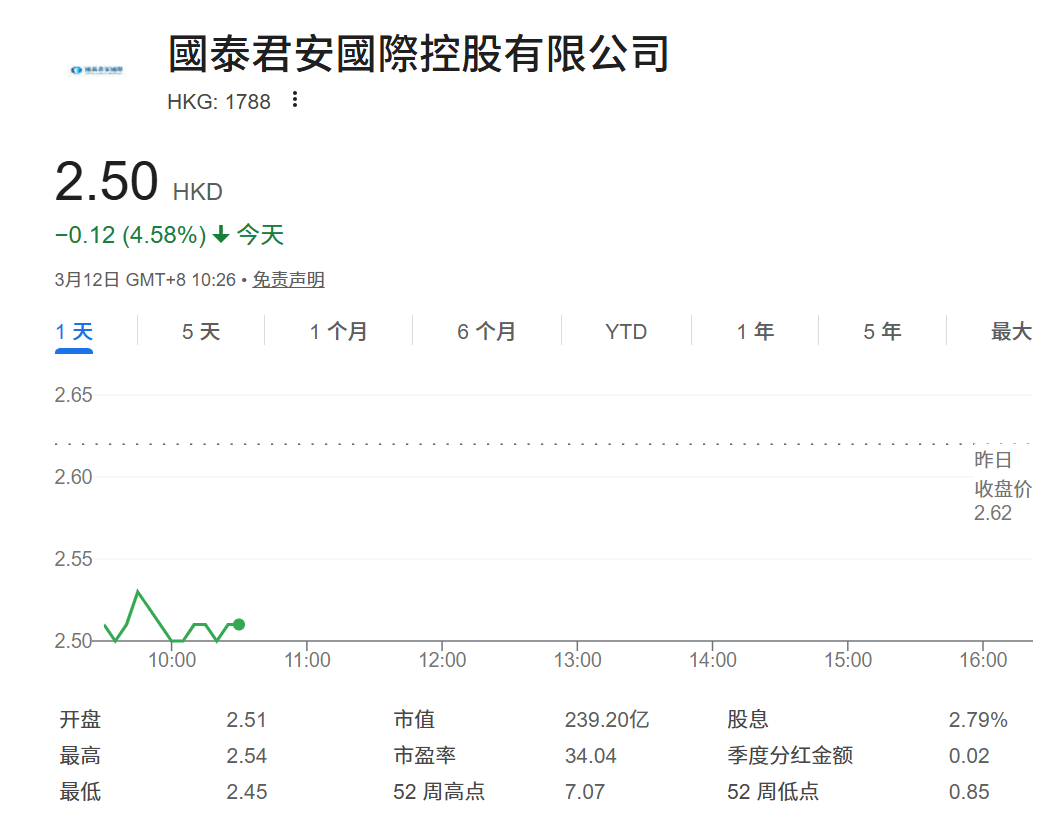Screen dimensions: 1050x839
Task: Click the green current price dot on chart
Action: point(239,624)
